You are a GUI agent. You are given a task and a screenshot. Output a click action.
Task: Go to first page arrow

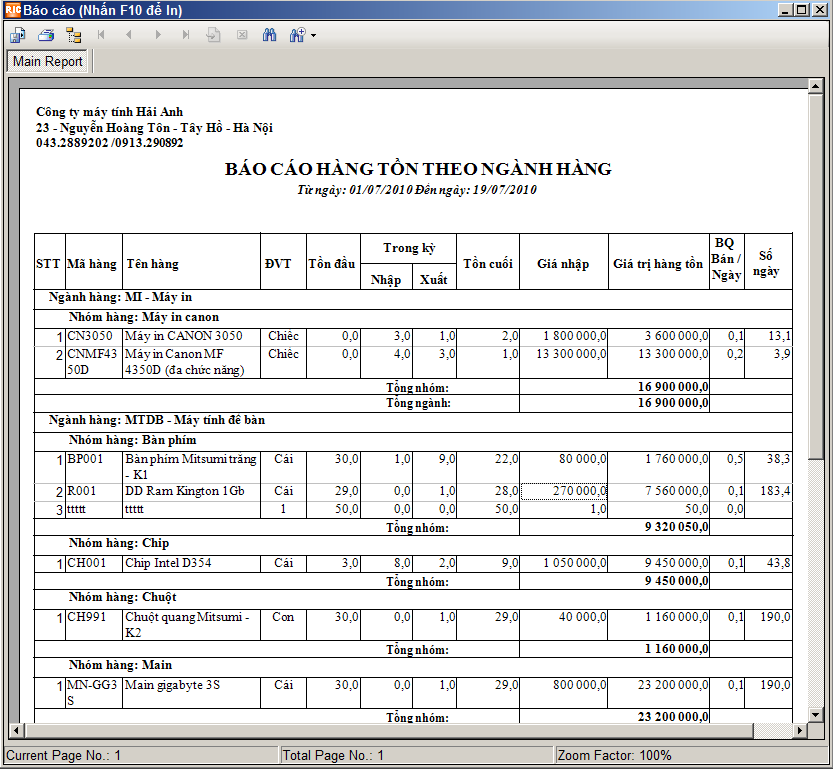(101, 35)
